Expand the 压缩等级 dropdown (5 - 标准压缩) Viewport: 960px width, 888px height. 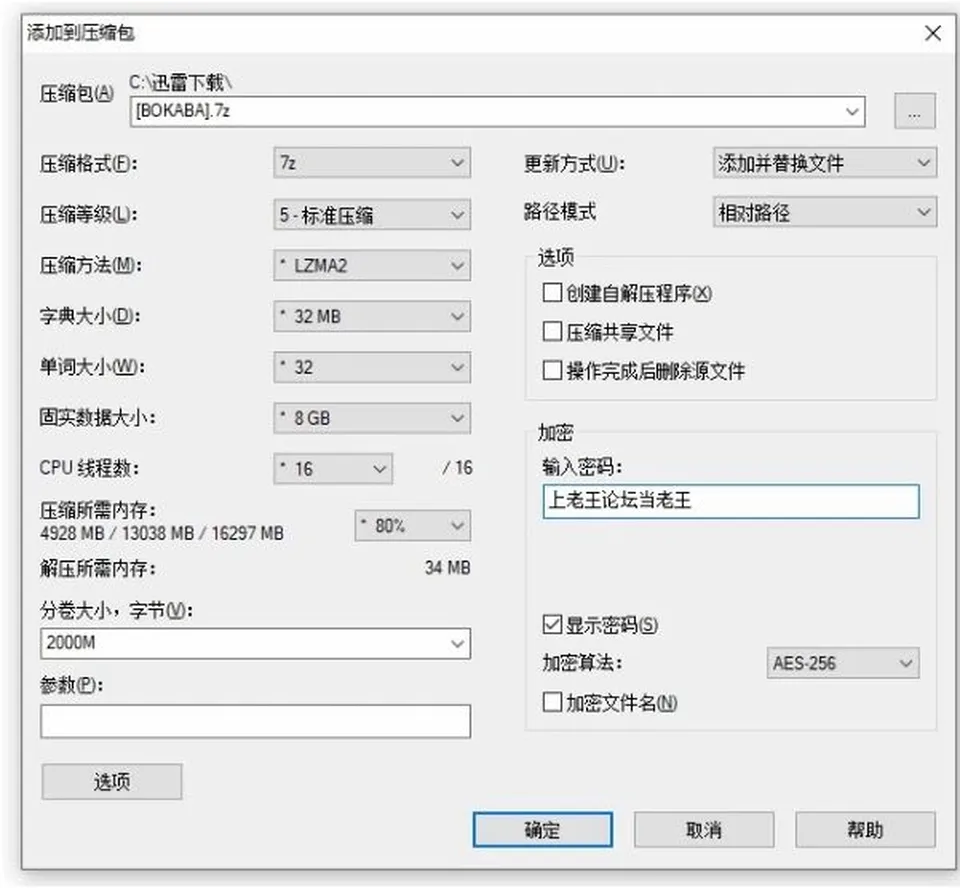click(x=372, y=214)
